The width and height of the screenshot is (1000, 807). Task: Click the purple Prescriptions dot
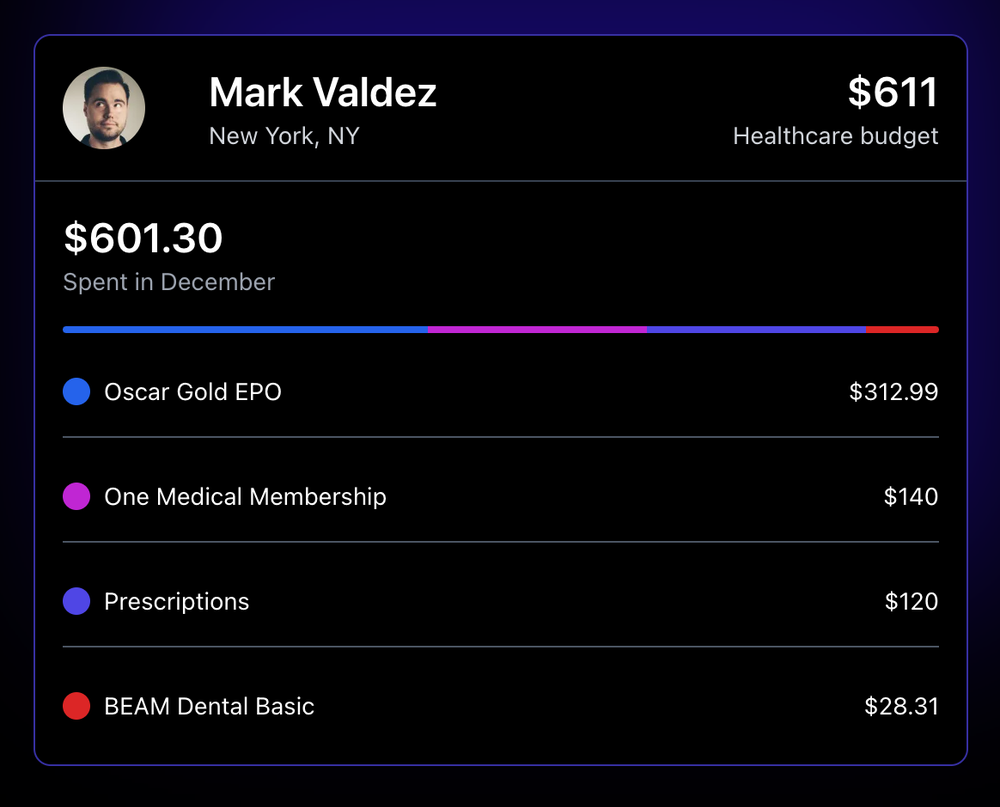point(77,602)
